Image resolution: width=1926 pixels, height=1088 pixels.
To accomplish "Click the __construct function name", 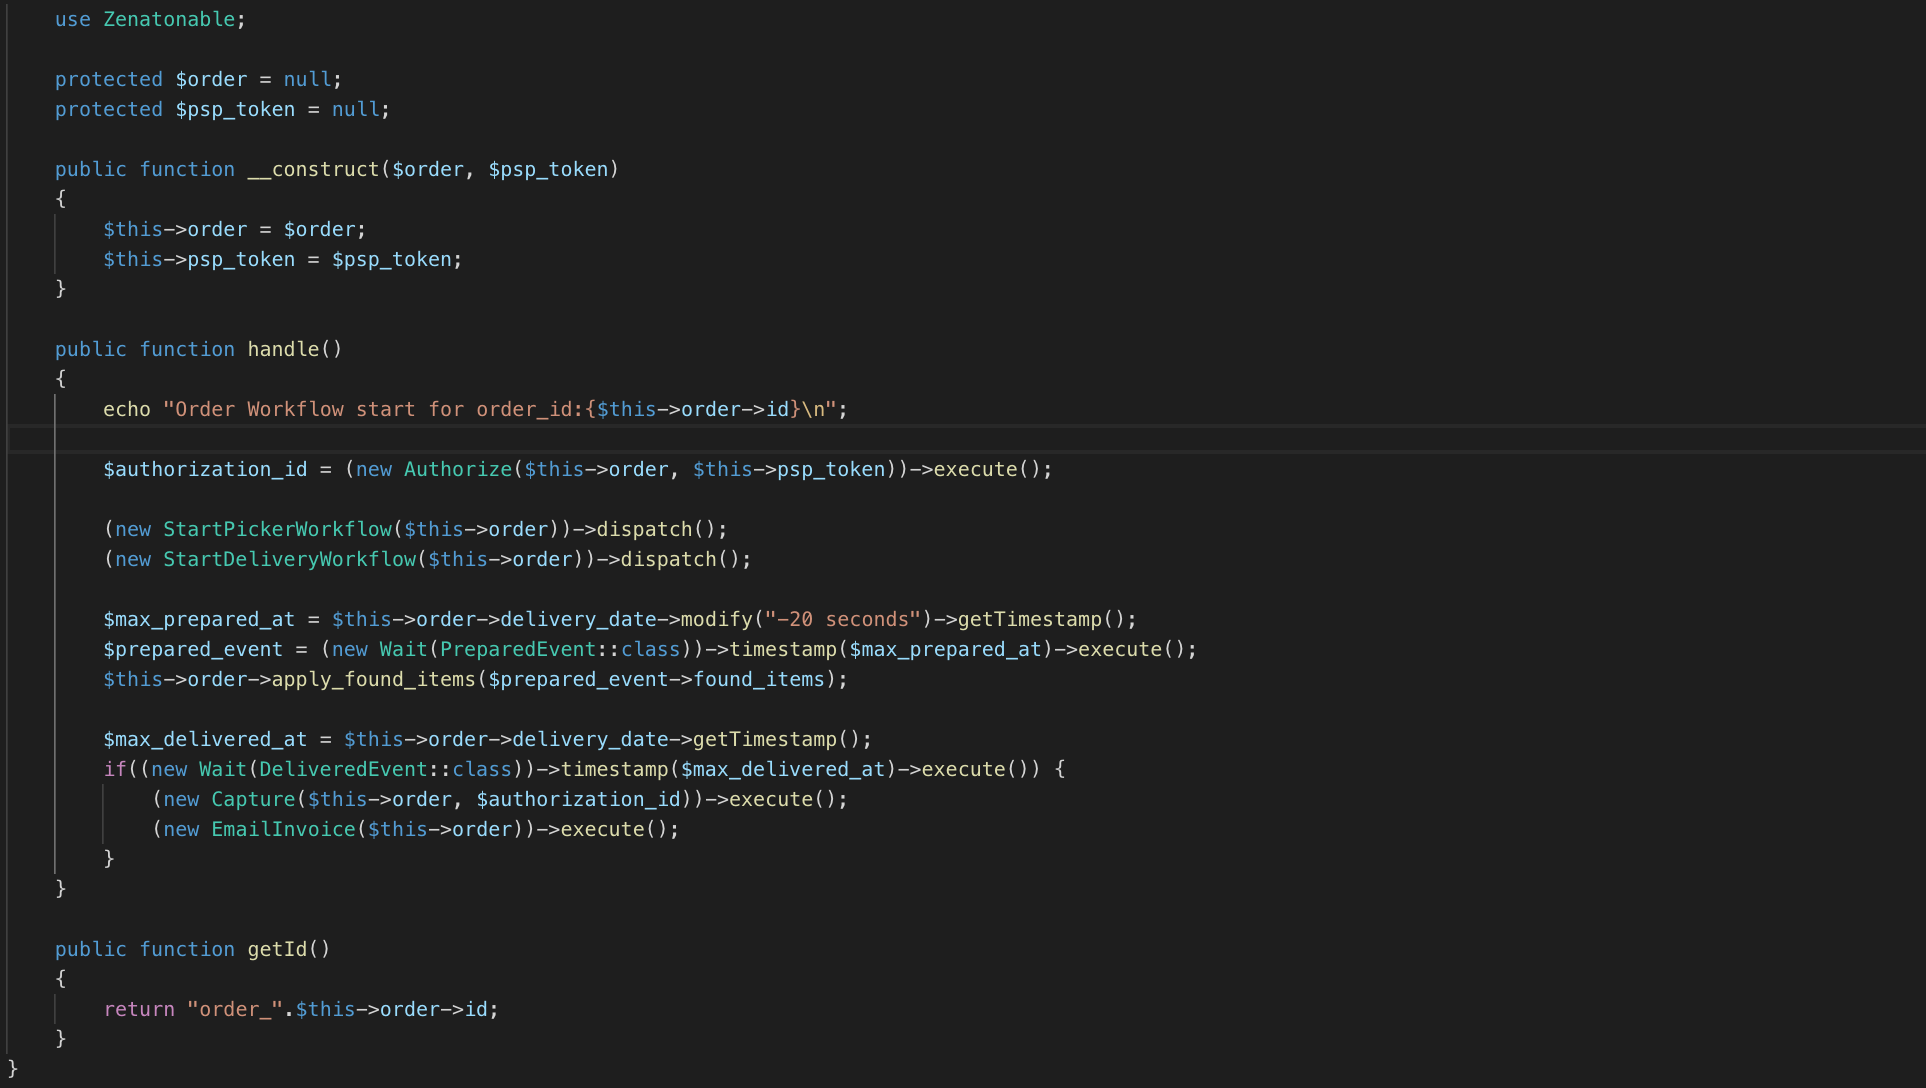I will (x=313, y=169).
